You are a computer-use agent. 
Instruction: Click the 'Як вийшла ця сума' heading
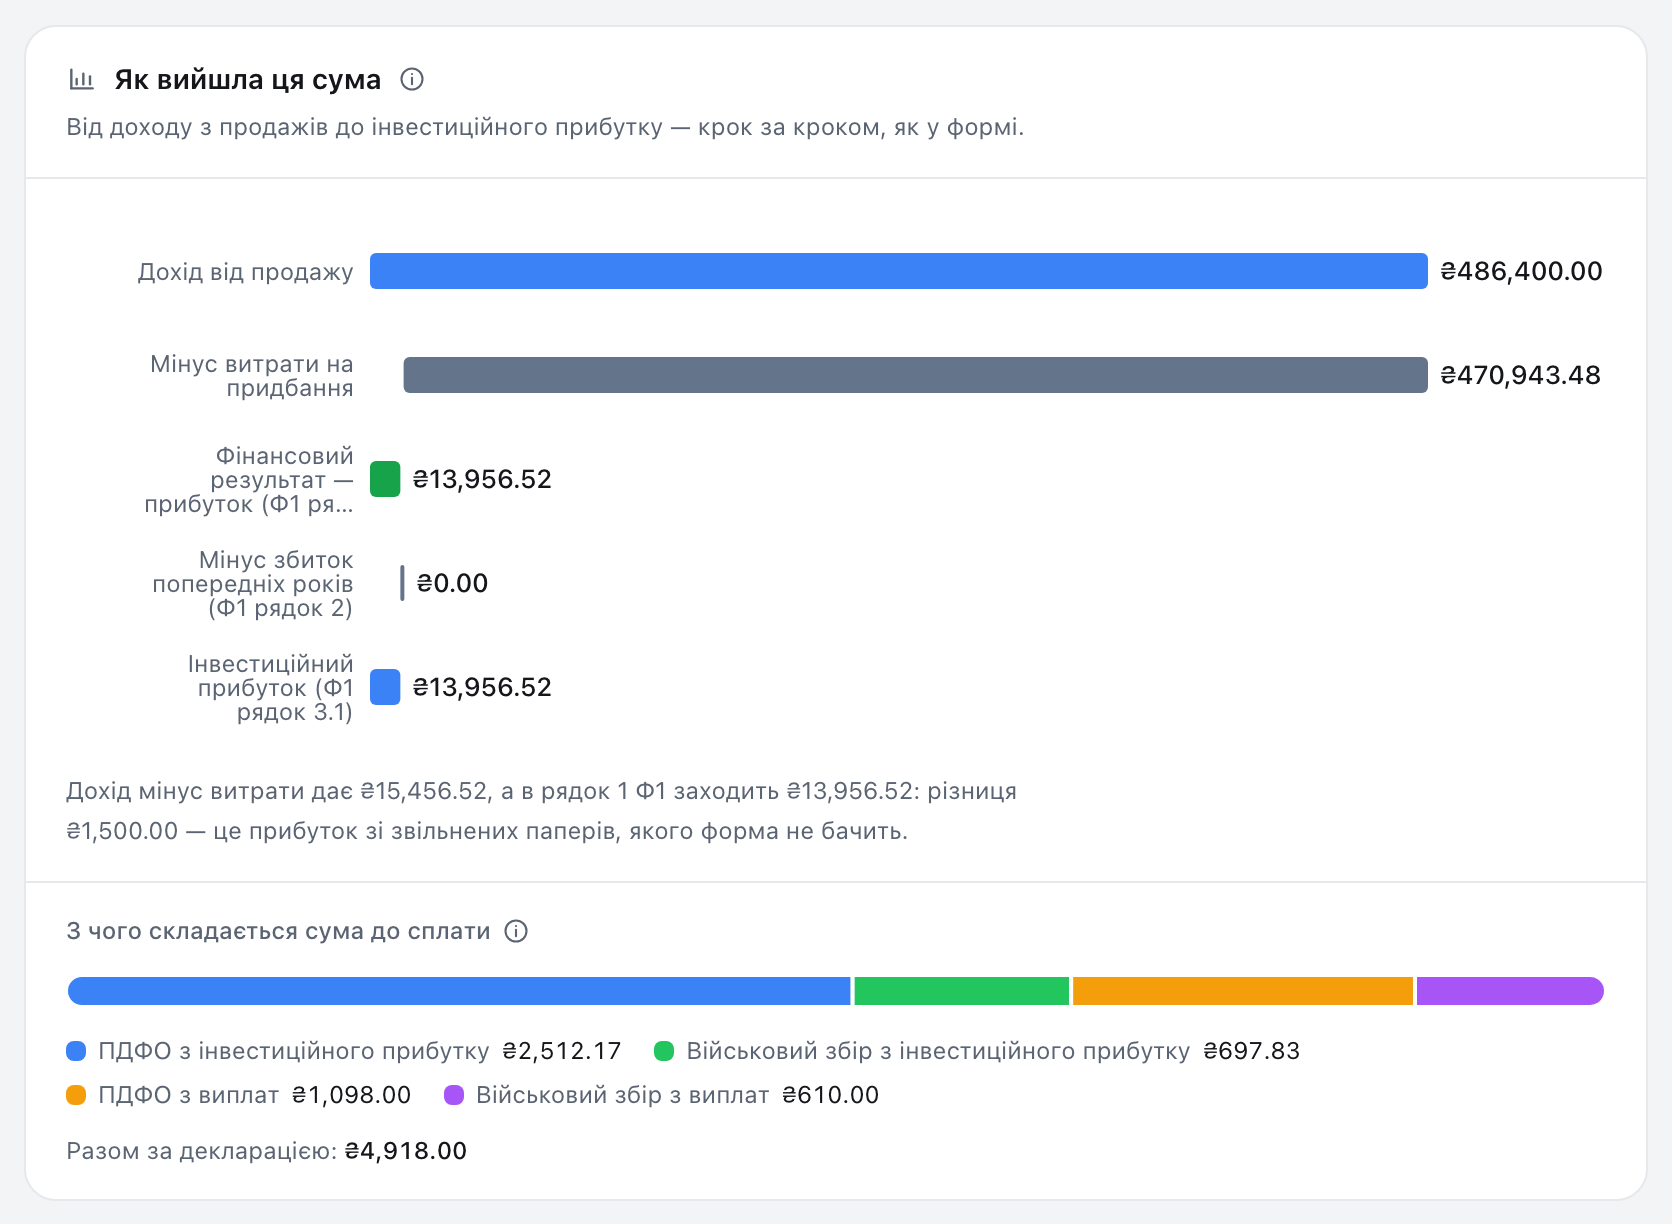click(x=248, y=79)
